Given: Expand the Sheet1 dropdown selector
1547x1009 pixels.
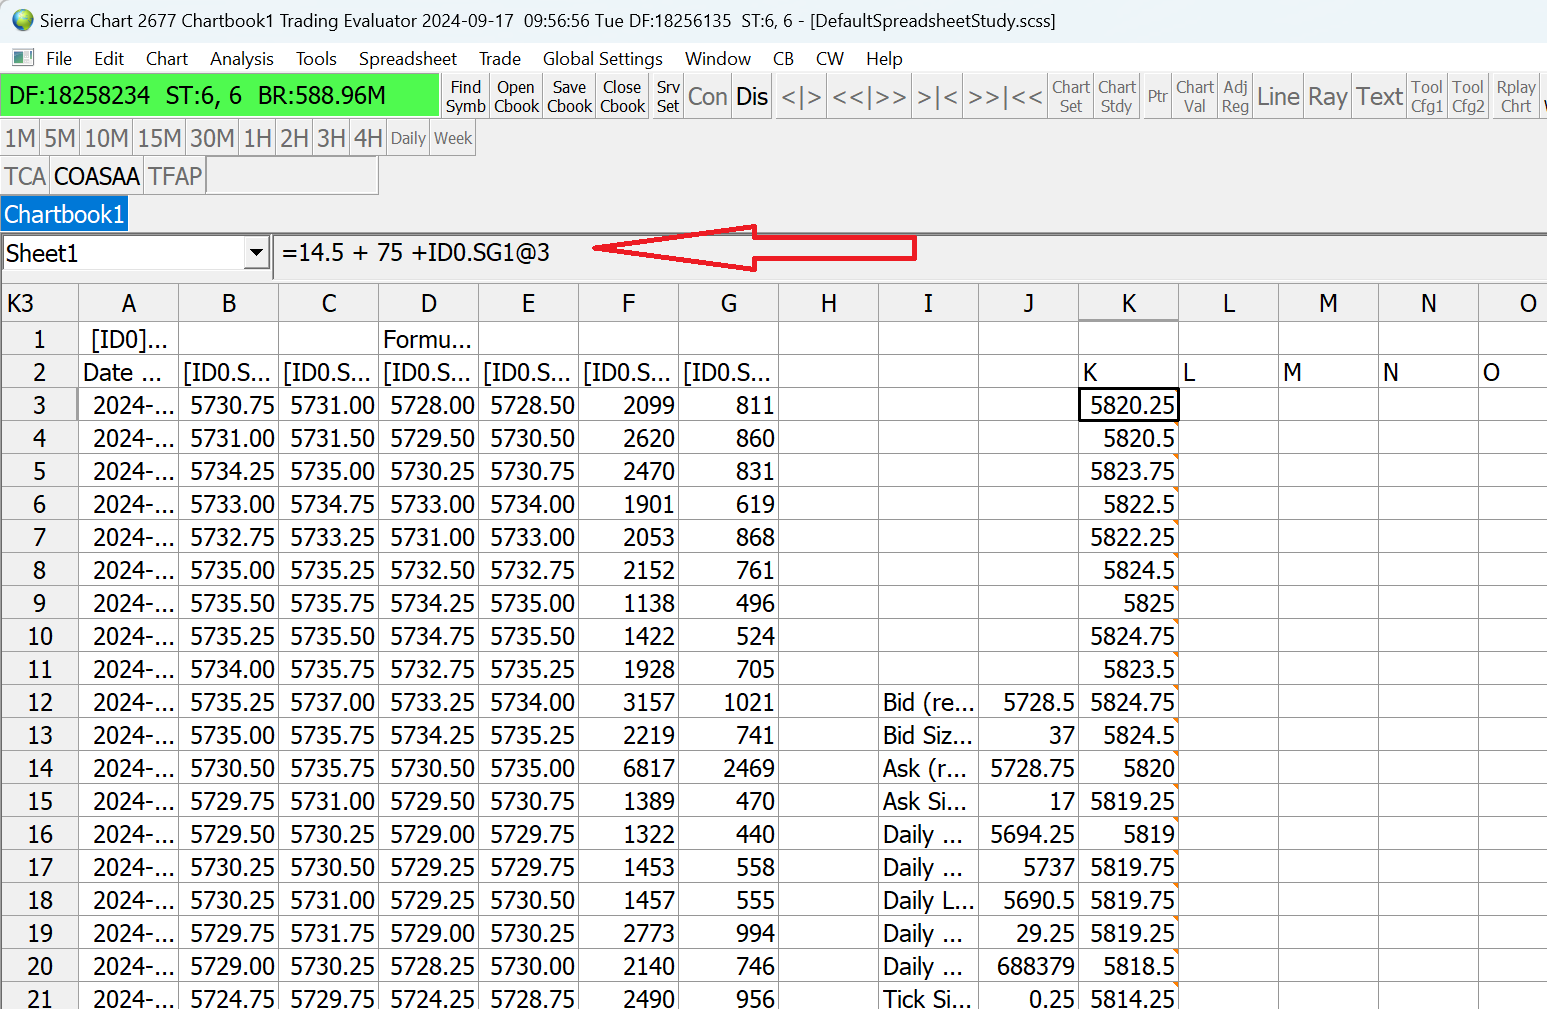Looking at the screenshot, I should pyautogui.click(x=257, y=253).
